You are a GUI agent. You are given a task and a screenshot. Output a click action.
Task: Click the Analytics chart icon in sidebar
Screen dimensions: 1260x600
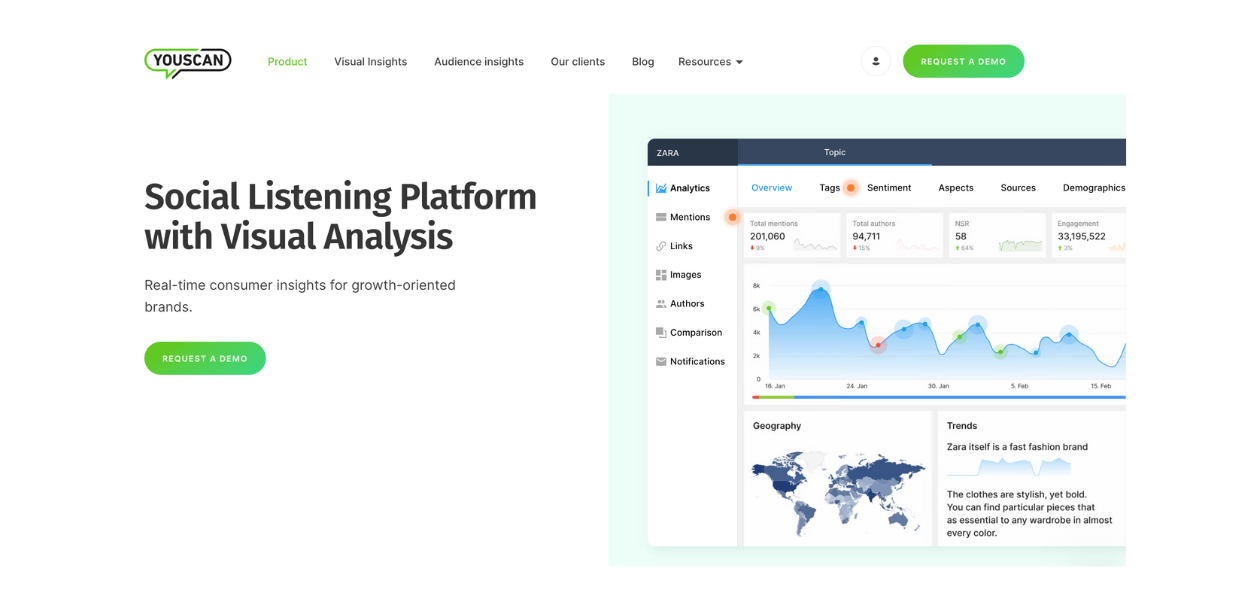[661, 188]
